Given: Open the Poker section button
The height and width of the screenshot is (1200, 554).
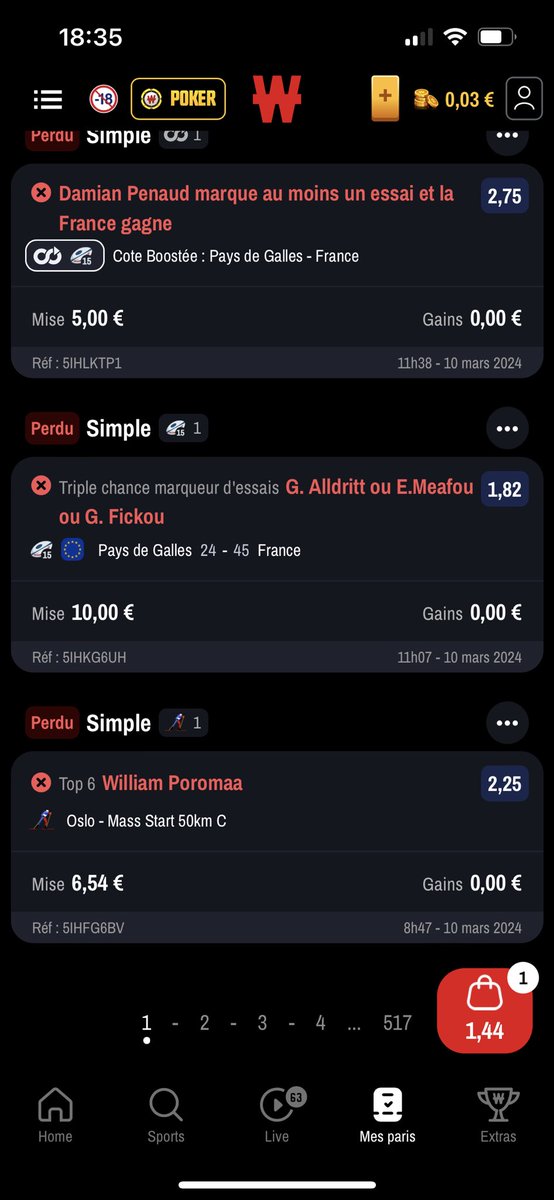Looking at the screenshot, I should tap(178, 99).
